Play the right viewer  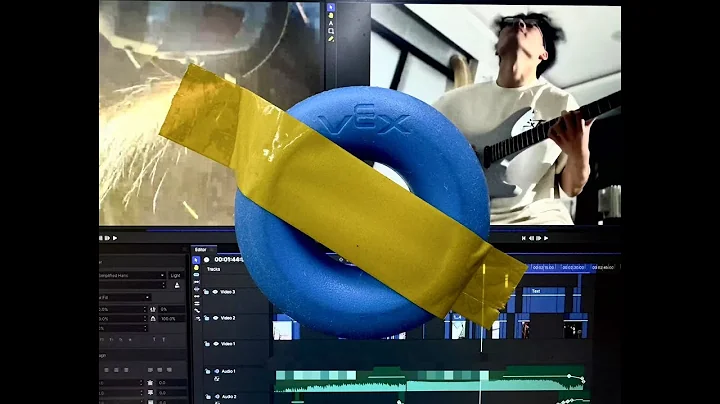point(546,238)
